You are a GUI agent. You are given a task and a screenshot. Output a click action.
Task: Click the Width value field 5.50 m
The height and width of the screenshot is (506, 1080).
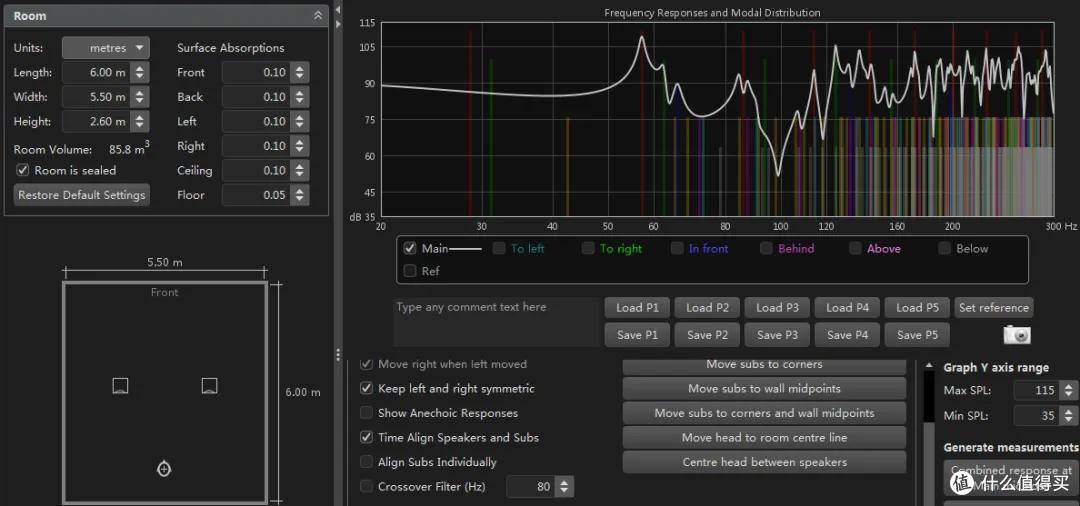tap(97, 97)
